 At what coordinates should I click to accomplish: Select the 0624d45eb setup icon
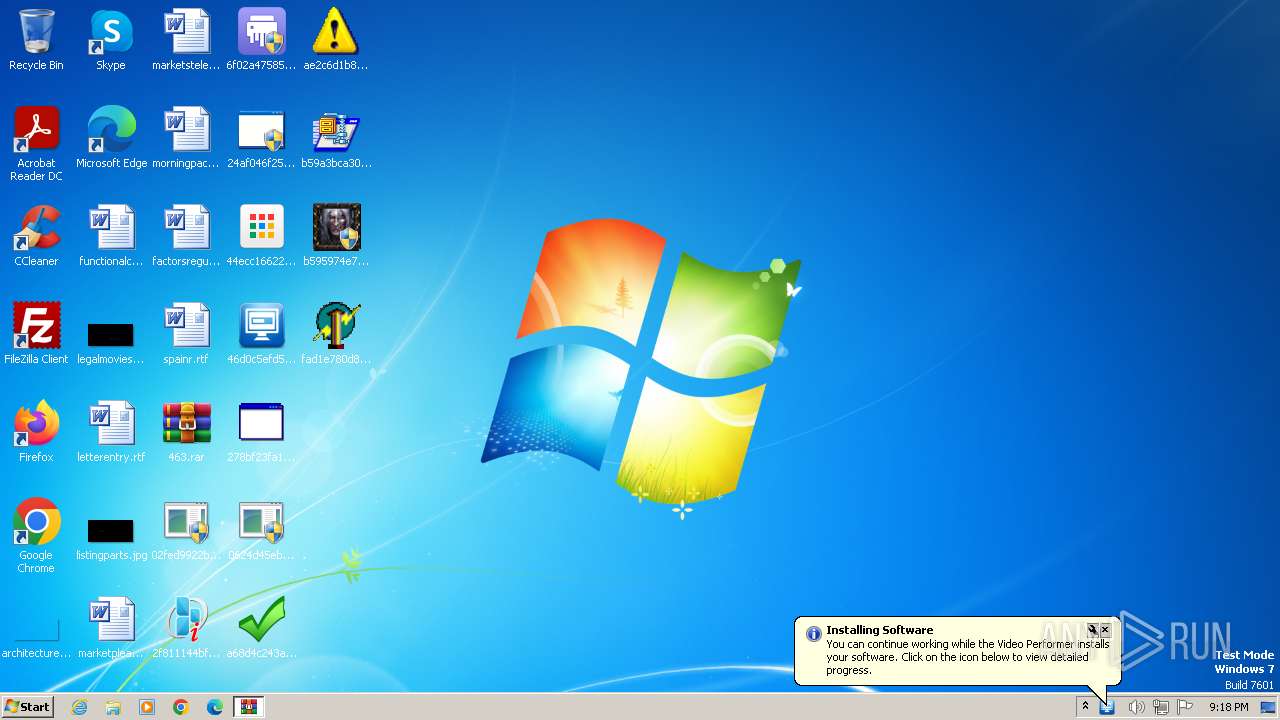[x=261, y=530]
